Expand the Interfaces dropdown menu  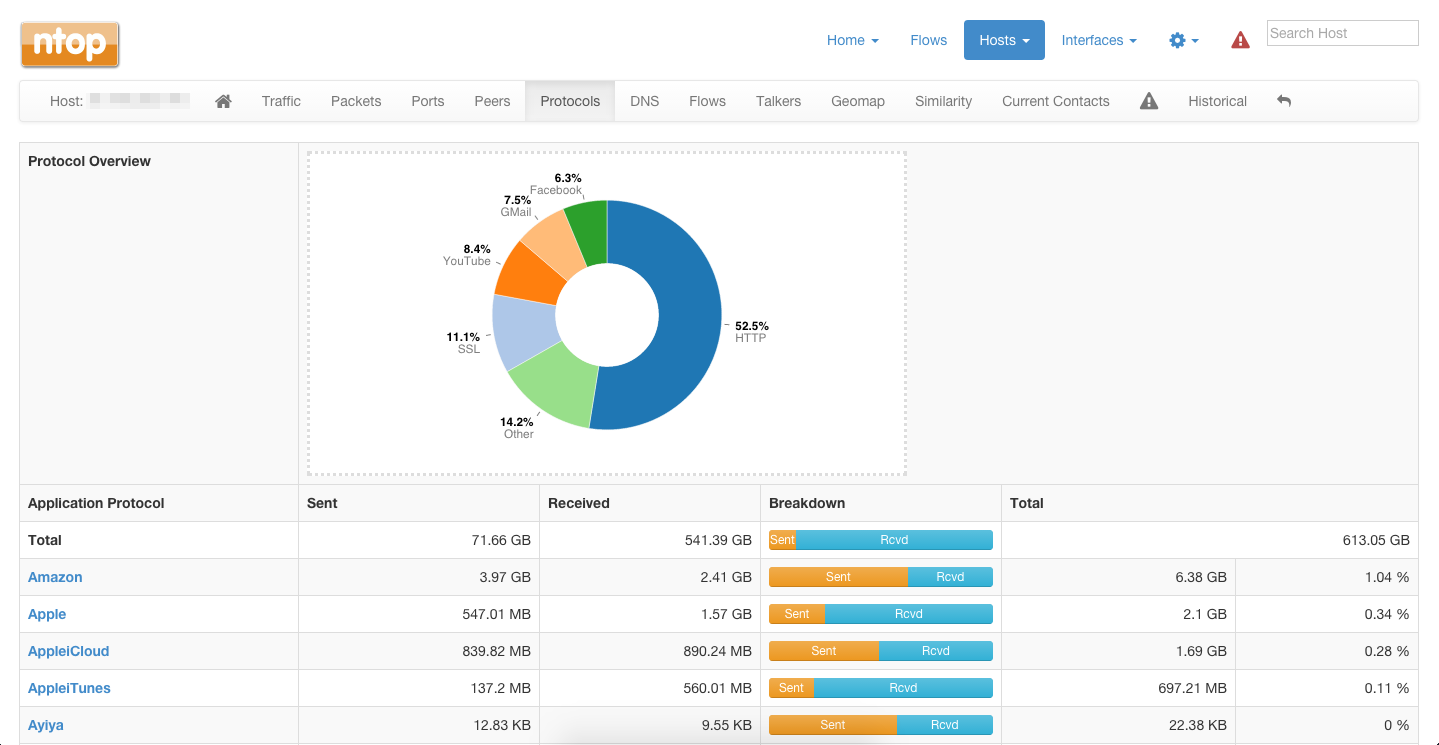point(1099,40)
